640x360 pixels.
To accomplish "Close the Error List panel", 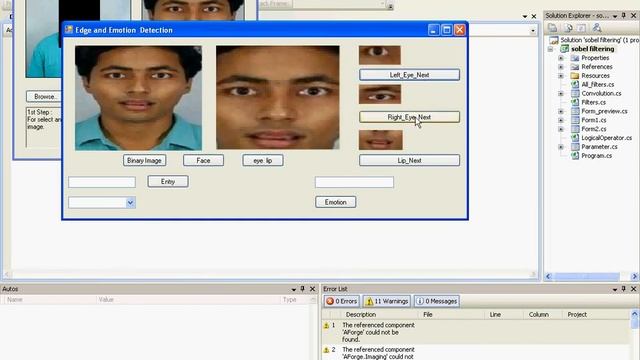I will [633, 289].
